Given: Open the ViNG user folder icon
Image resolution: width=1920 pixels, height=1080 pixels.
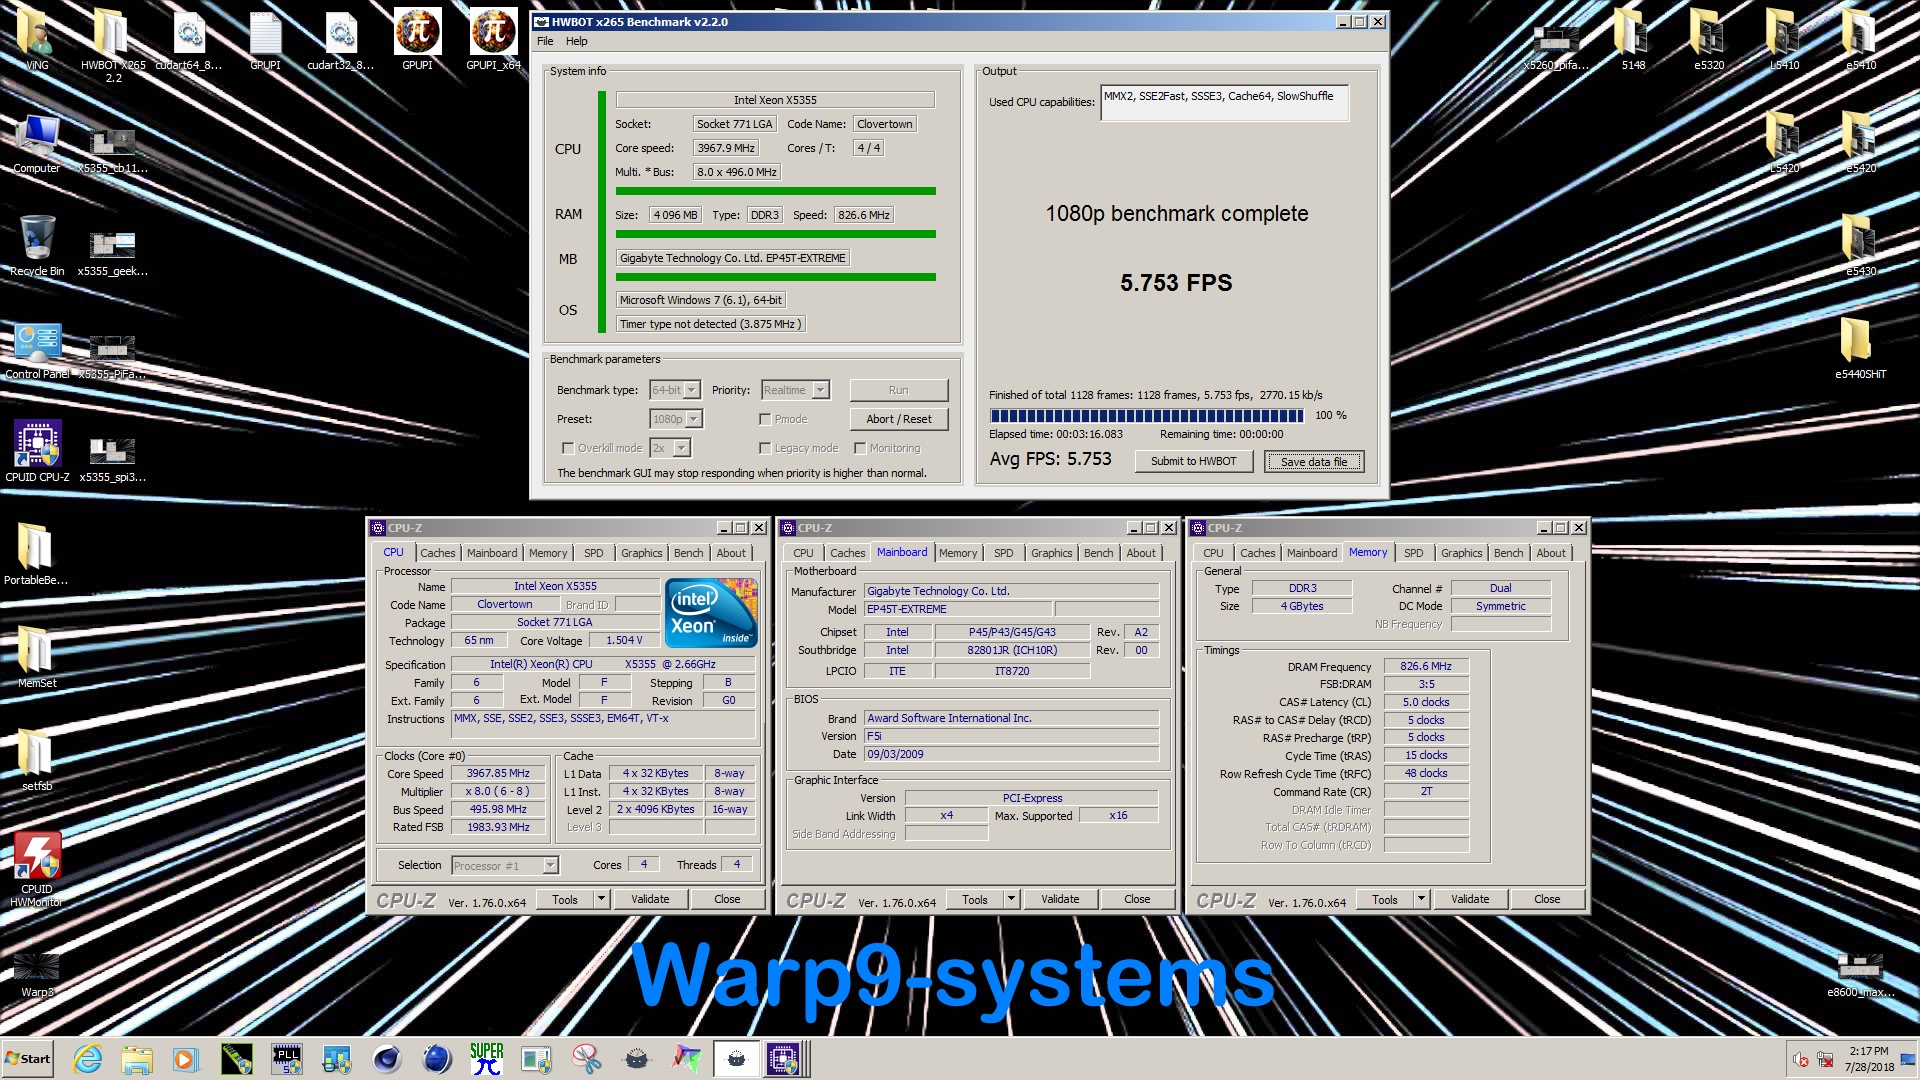Looking at the screenshot, I should tap(37, 40).
